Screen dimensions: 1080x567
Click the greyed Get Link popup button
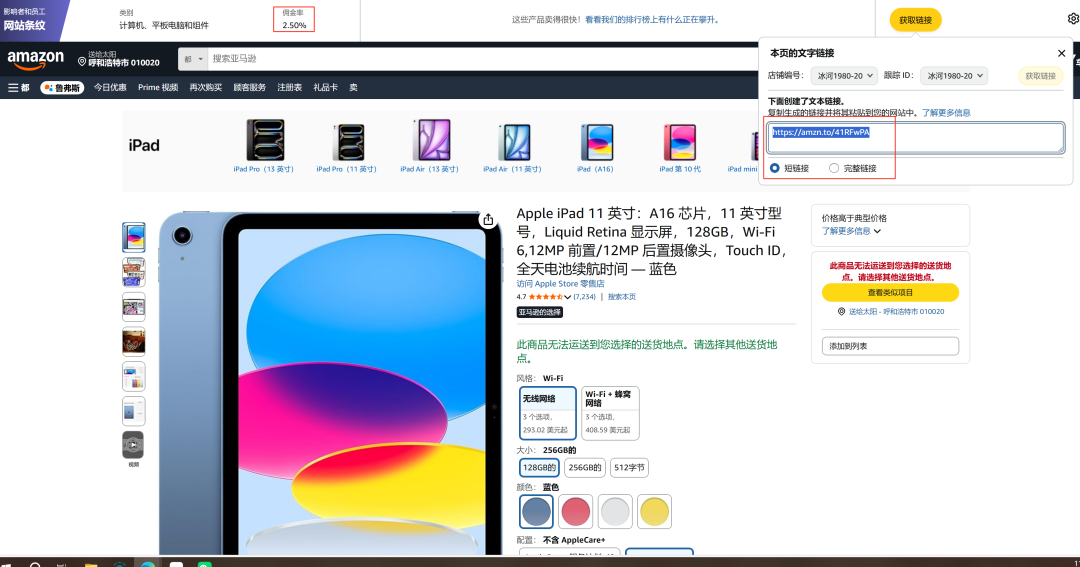click(1040, 76)
